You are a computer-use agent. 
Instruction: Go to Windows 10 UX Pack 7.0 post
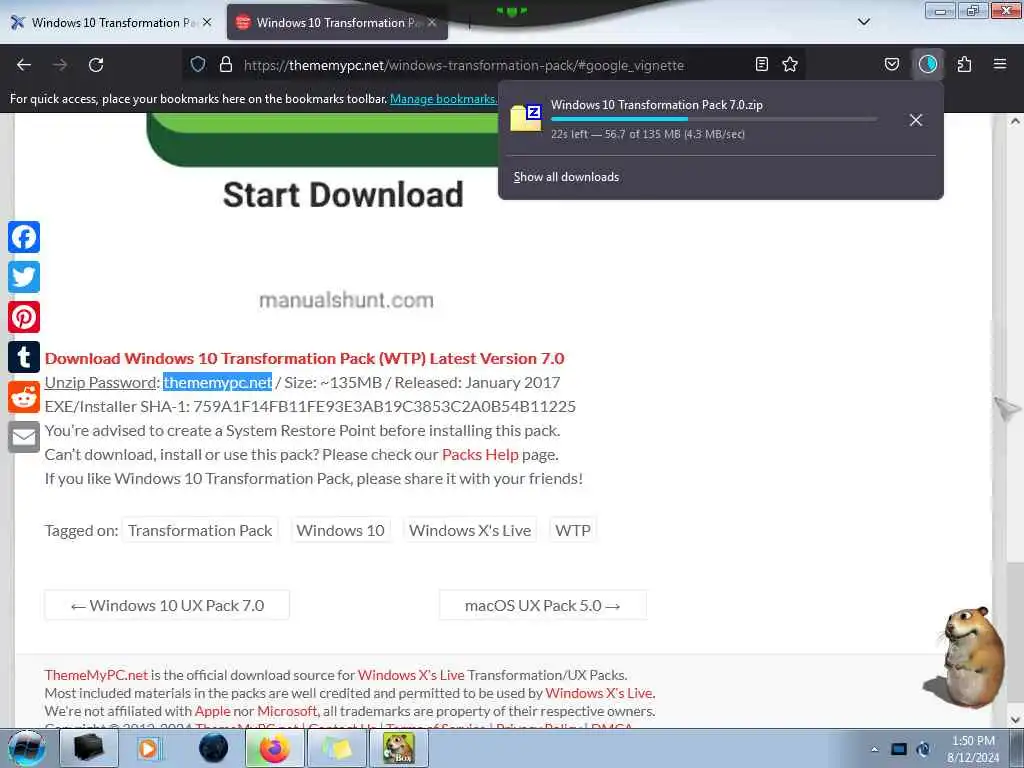pyautogui.click(x=167, y=605)
